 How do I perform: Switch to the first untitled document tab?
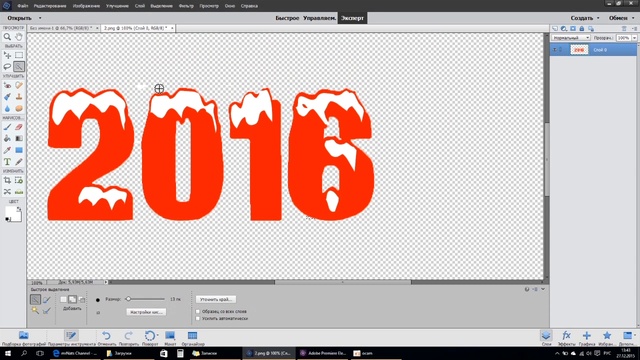click(61, 28)
